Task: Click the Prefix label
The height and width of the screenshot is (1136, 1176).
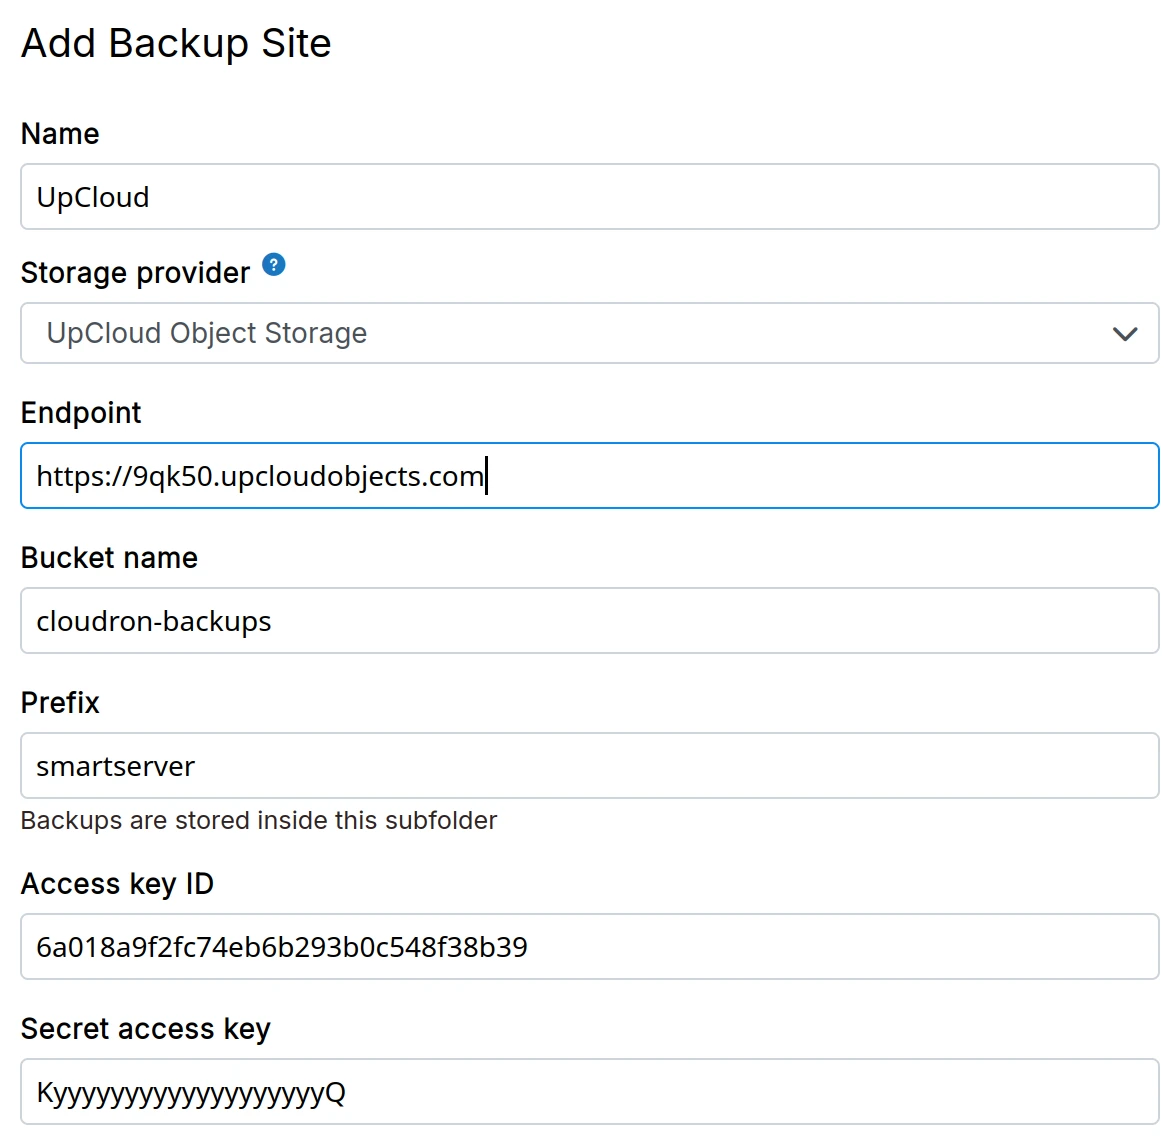Action: [60, 703]
